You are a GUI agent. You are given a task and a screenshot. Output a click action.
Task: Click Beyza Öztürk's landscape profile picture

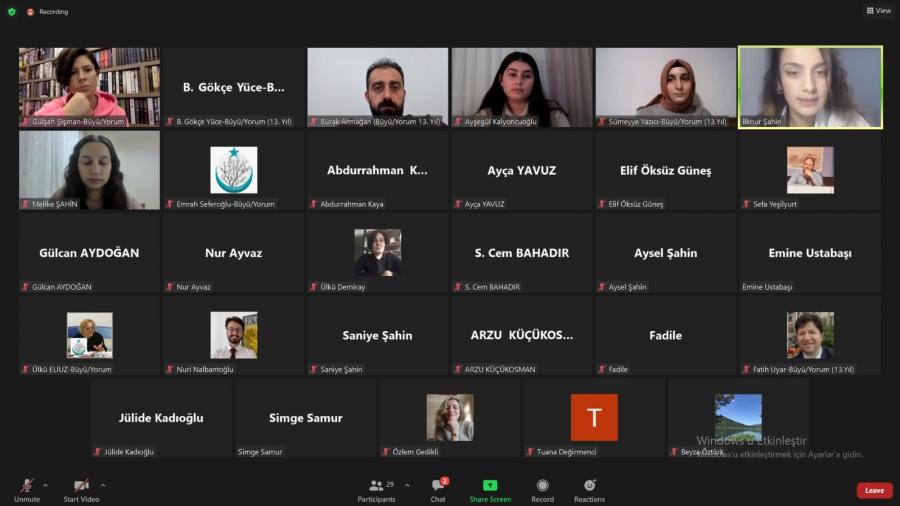738,416
